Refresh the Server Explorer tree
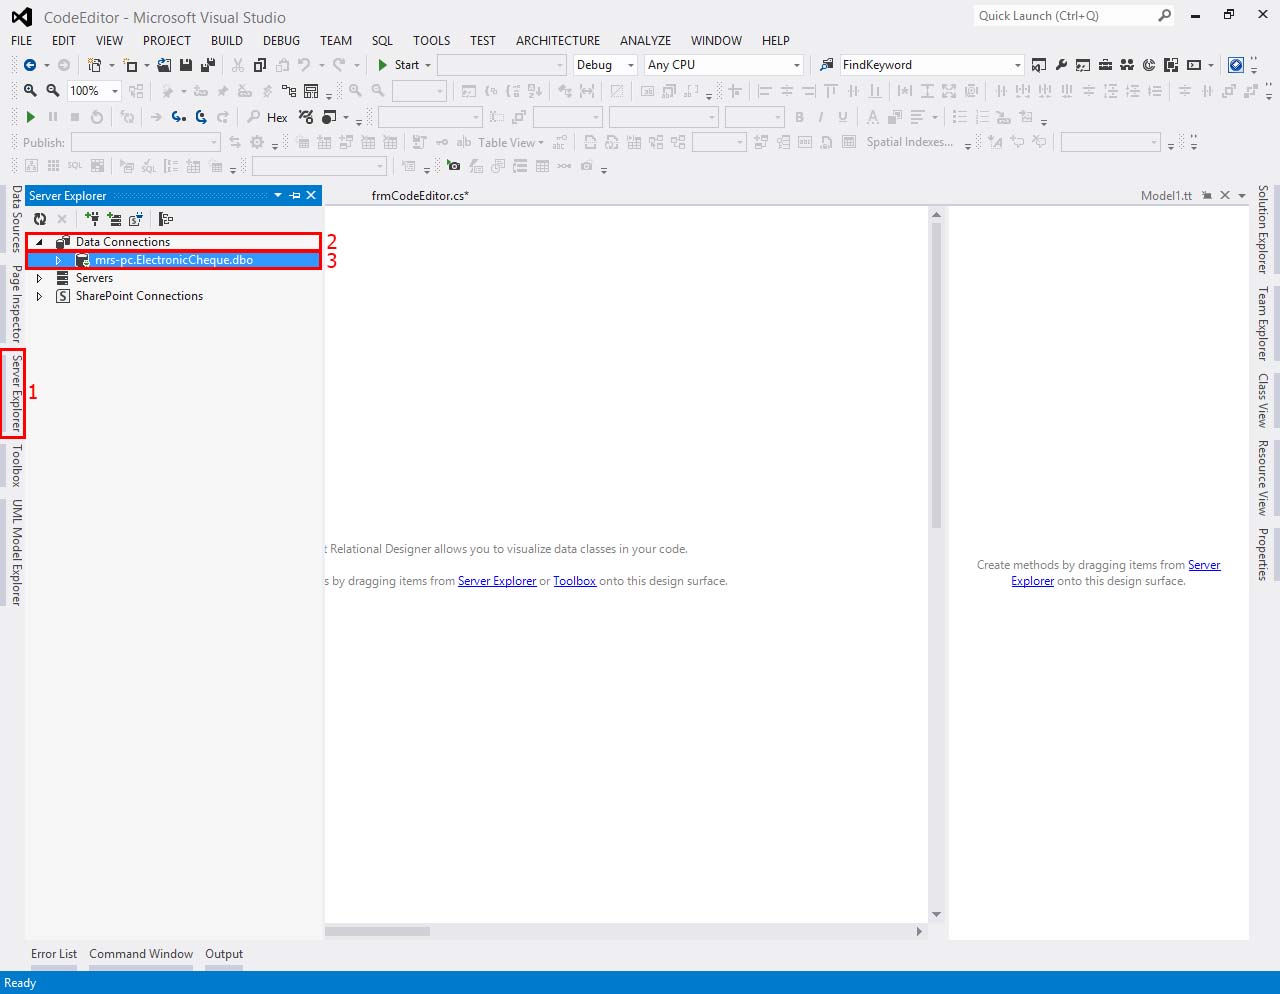1280x994 pixels. click(40, 219)
